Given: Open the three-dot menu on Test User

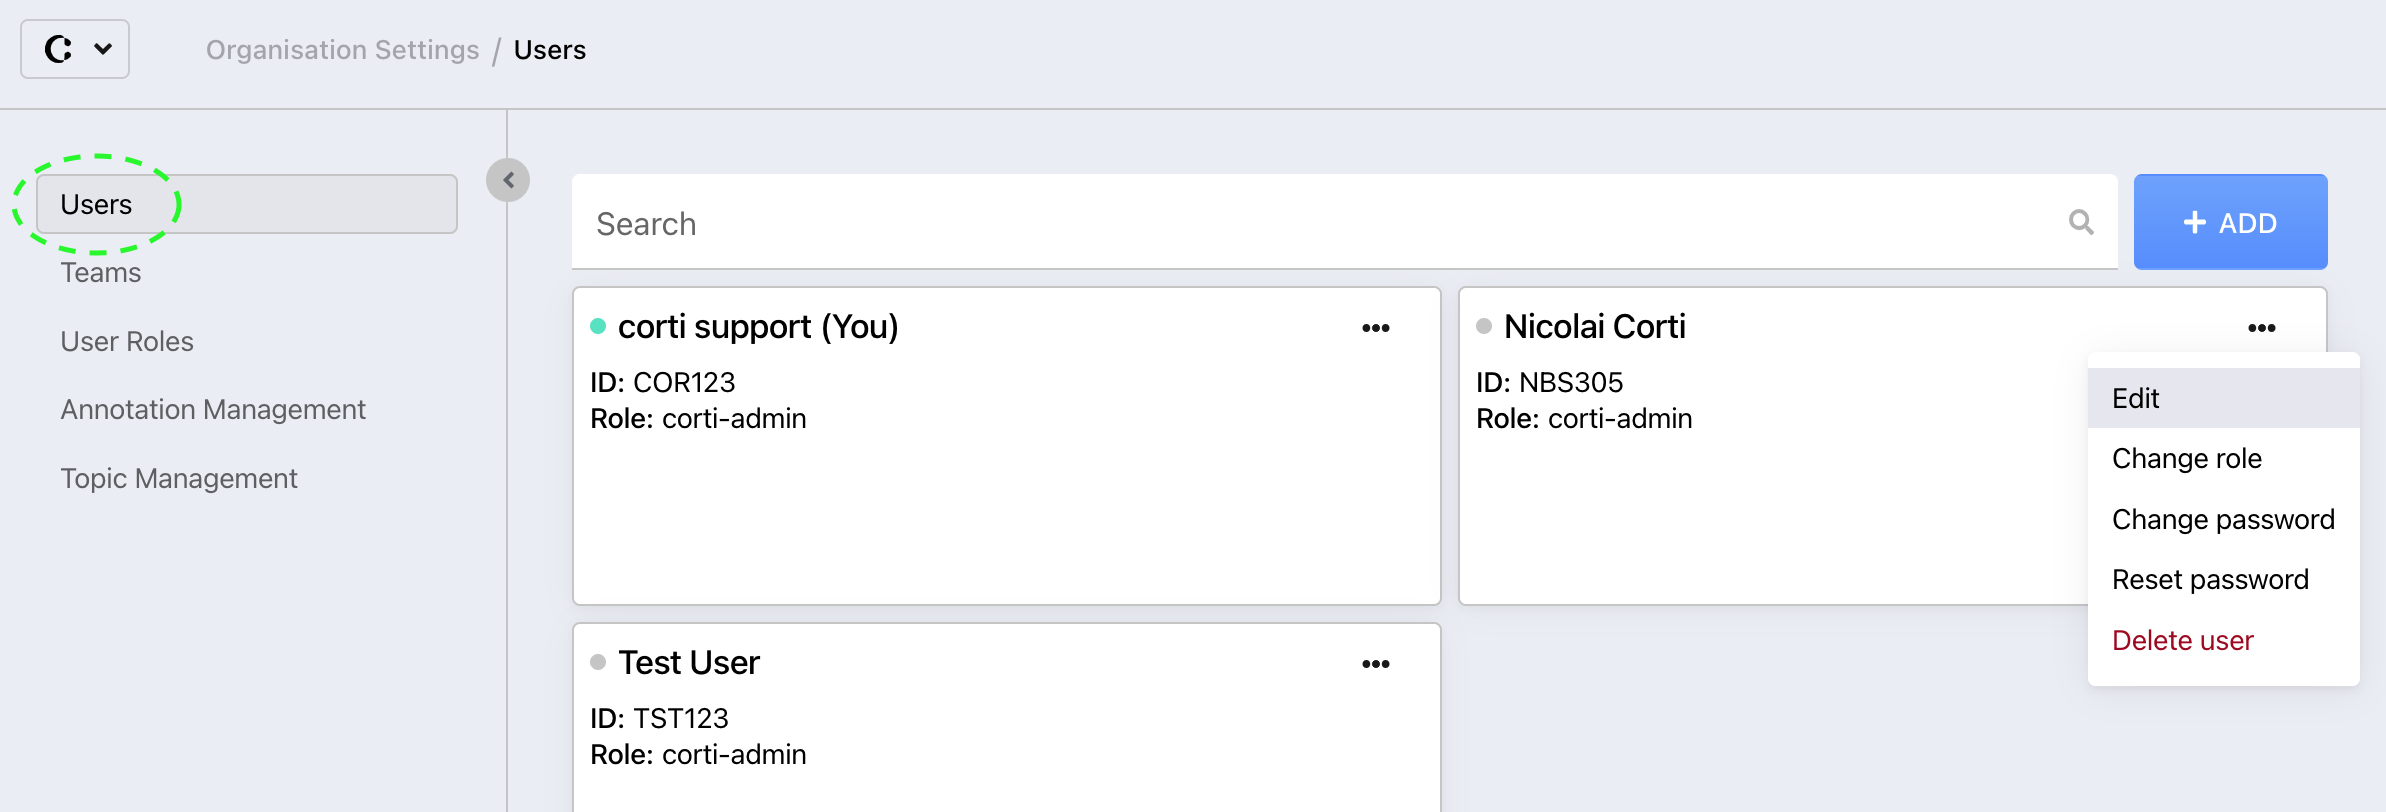Looking at the screenshot, I should (x=1376, y=664).
